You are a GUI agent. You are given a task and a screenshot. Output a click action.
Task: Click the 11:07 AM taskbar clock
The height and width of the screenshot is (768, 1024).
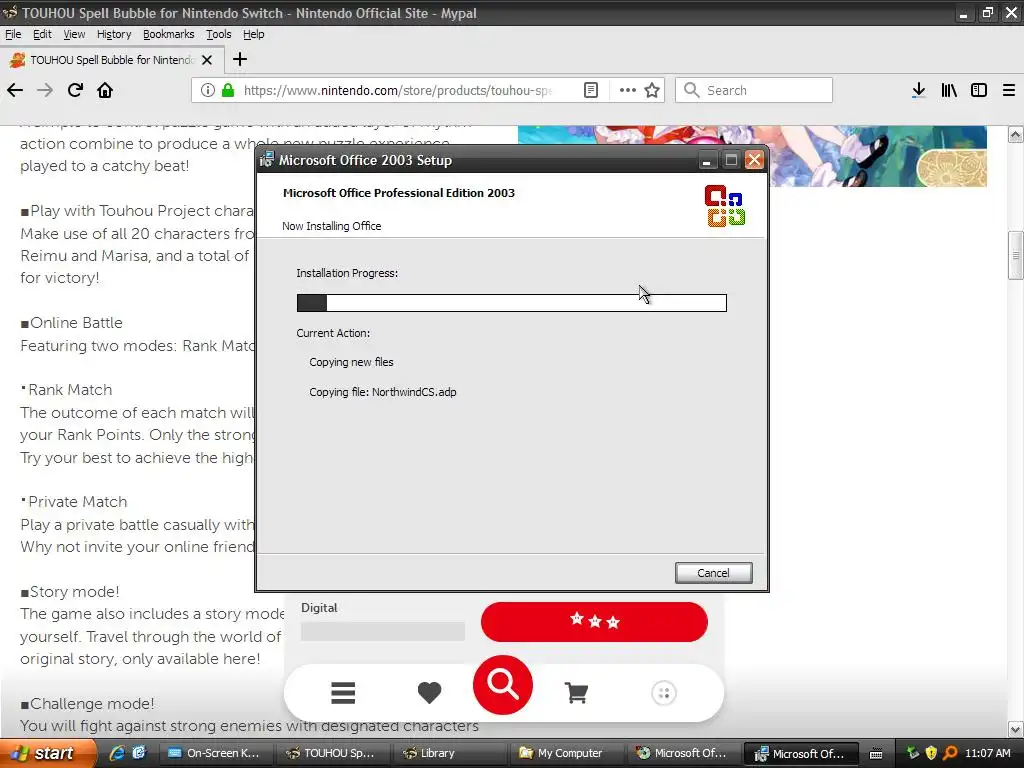[987, 753]
